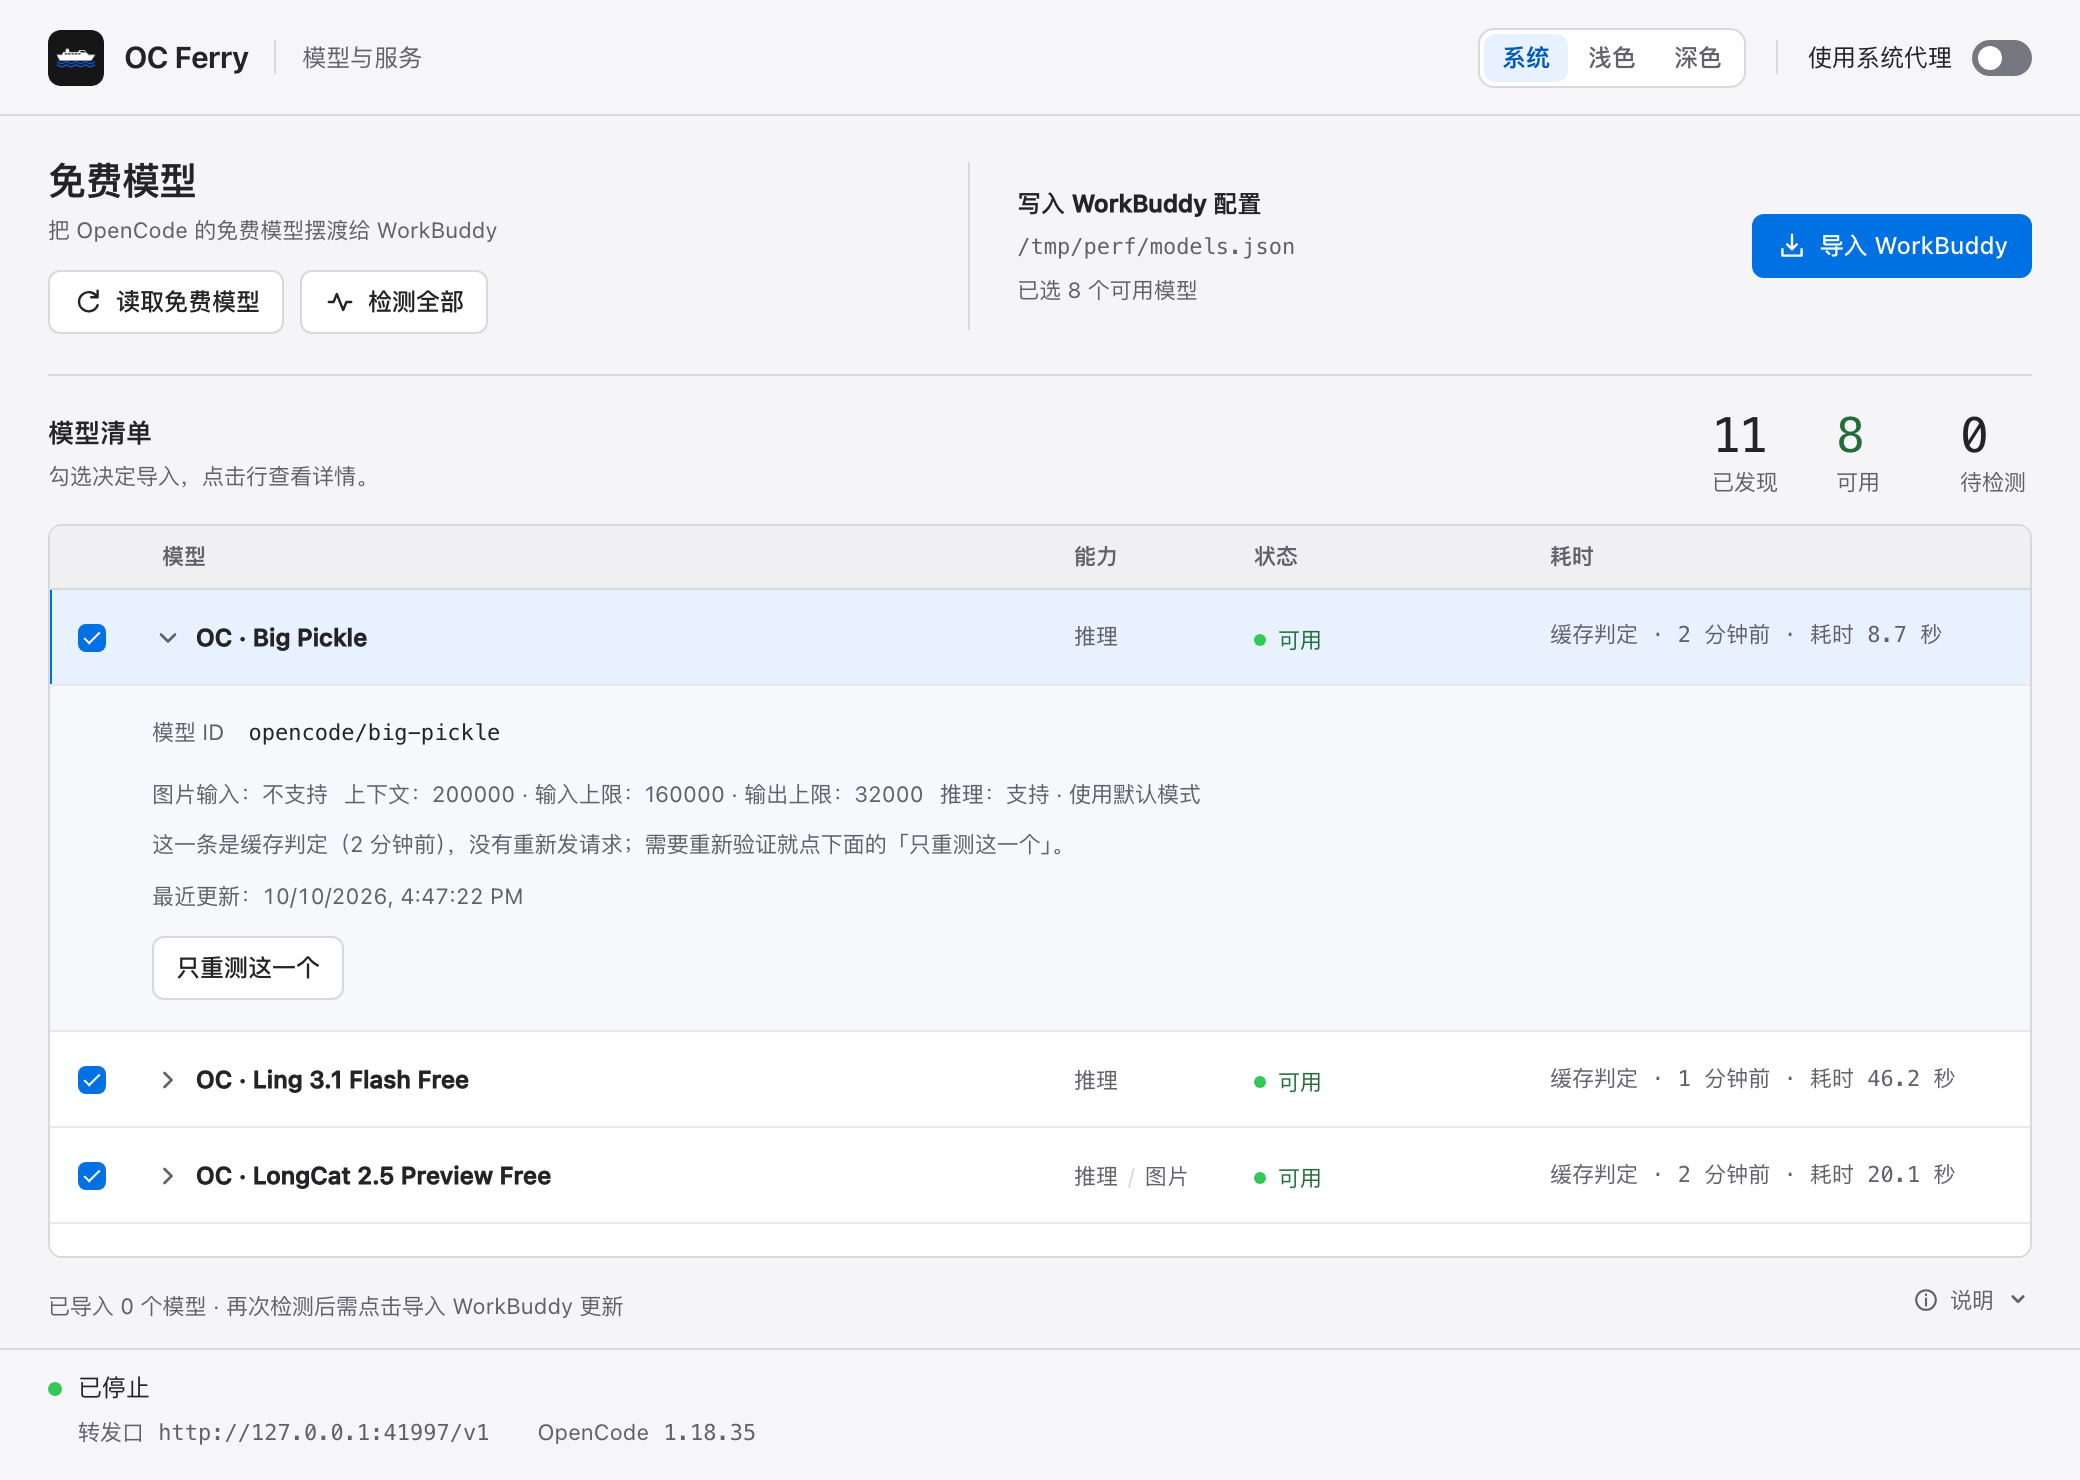This screenshot has width=2080, height=1480.
Task: Click the 说明 label
Action: 1972,1300
